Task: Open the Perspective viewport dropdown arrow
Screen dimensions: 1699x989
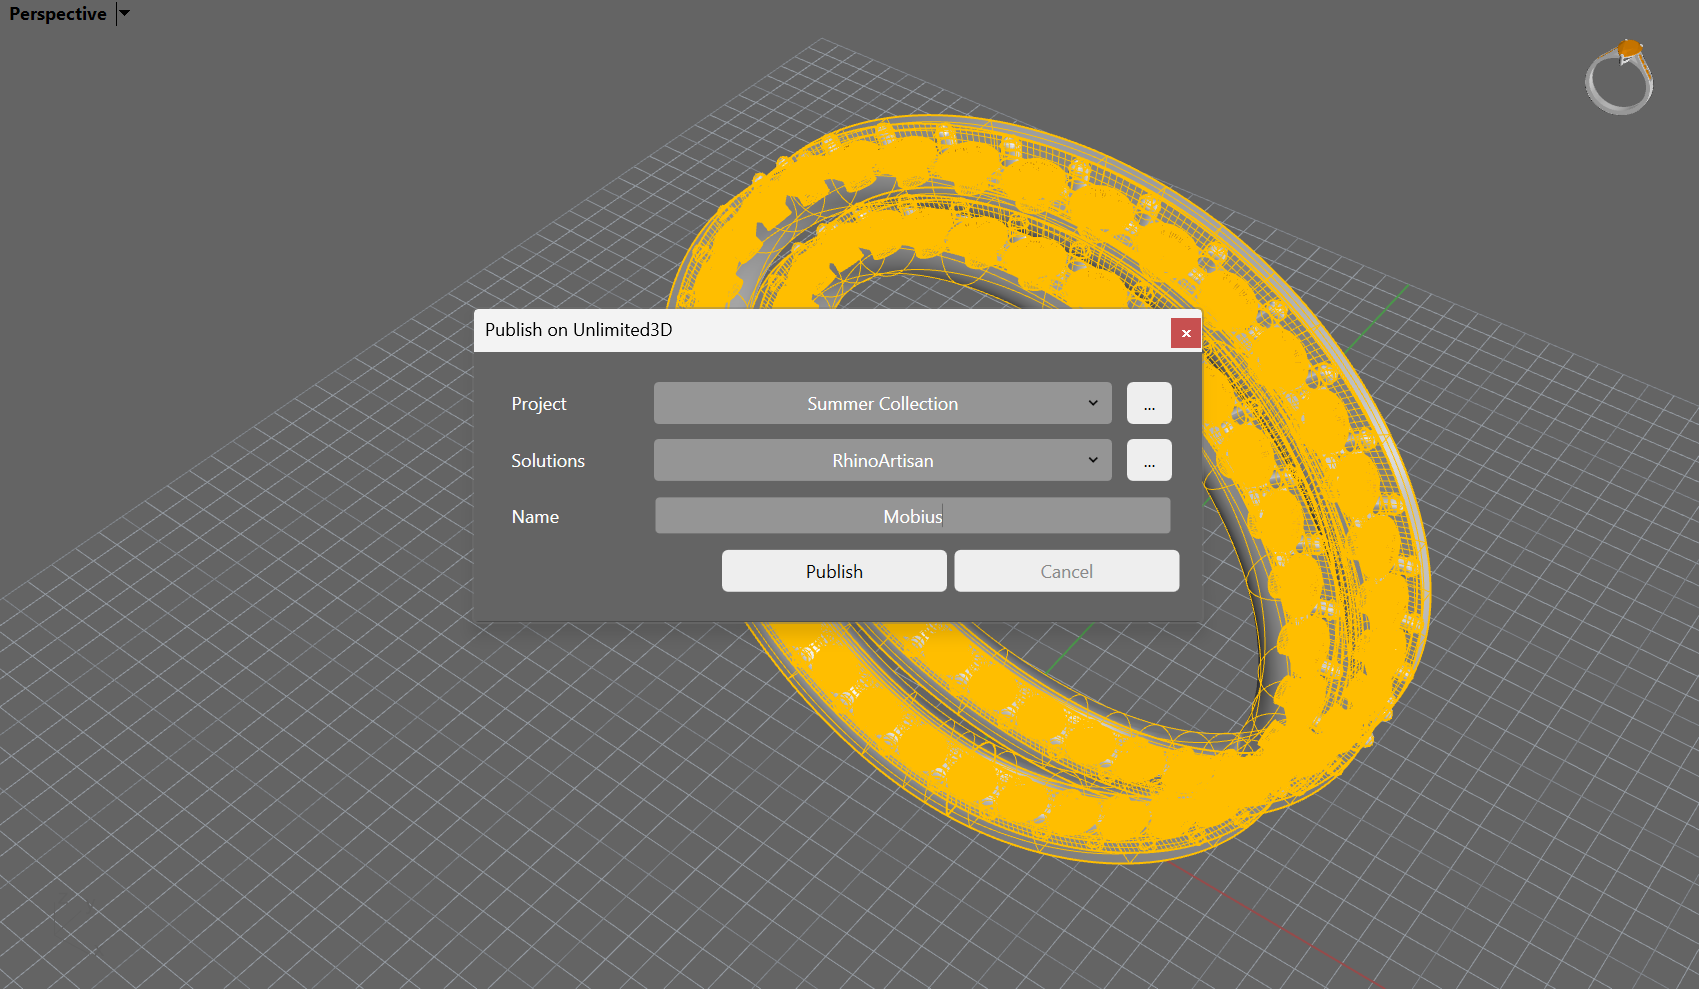Action: [x=125, y=14]
